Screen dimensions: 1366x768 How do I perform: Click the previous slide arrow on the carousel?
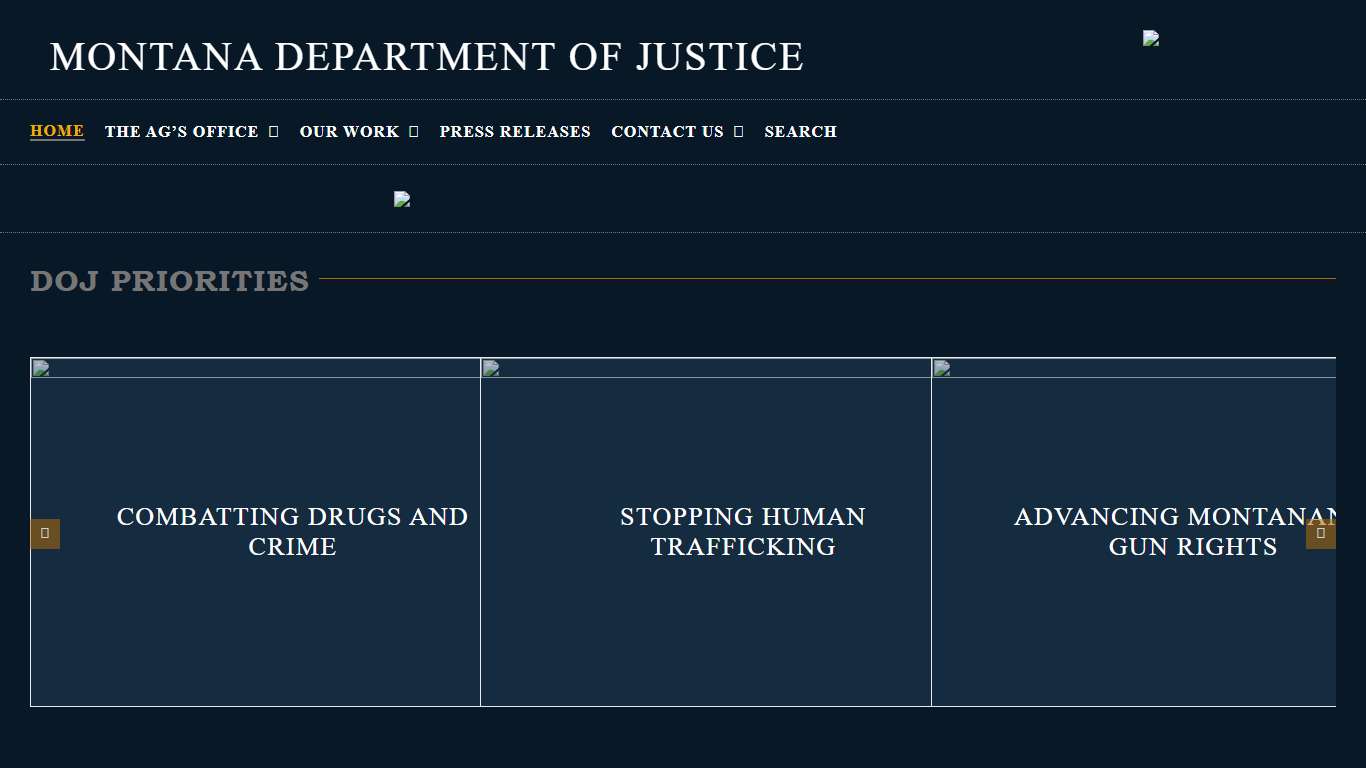pos(45,533)
